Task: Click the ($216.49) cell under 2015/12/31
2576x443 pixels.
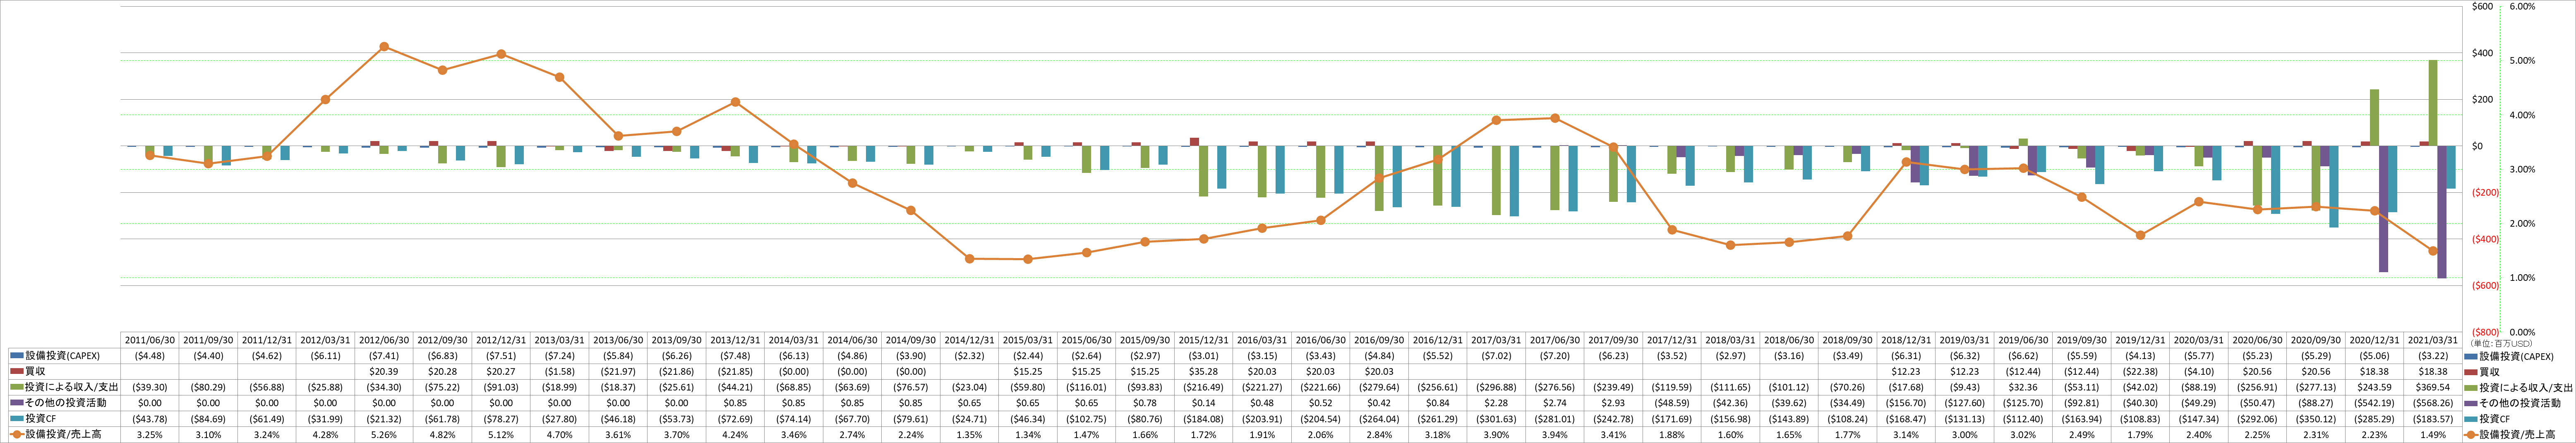Action: click(1204, 387)
